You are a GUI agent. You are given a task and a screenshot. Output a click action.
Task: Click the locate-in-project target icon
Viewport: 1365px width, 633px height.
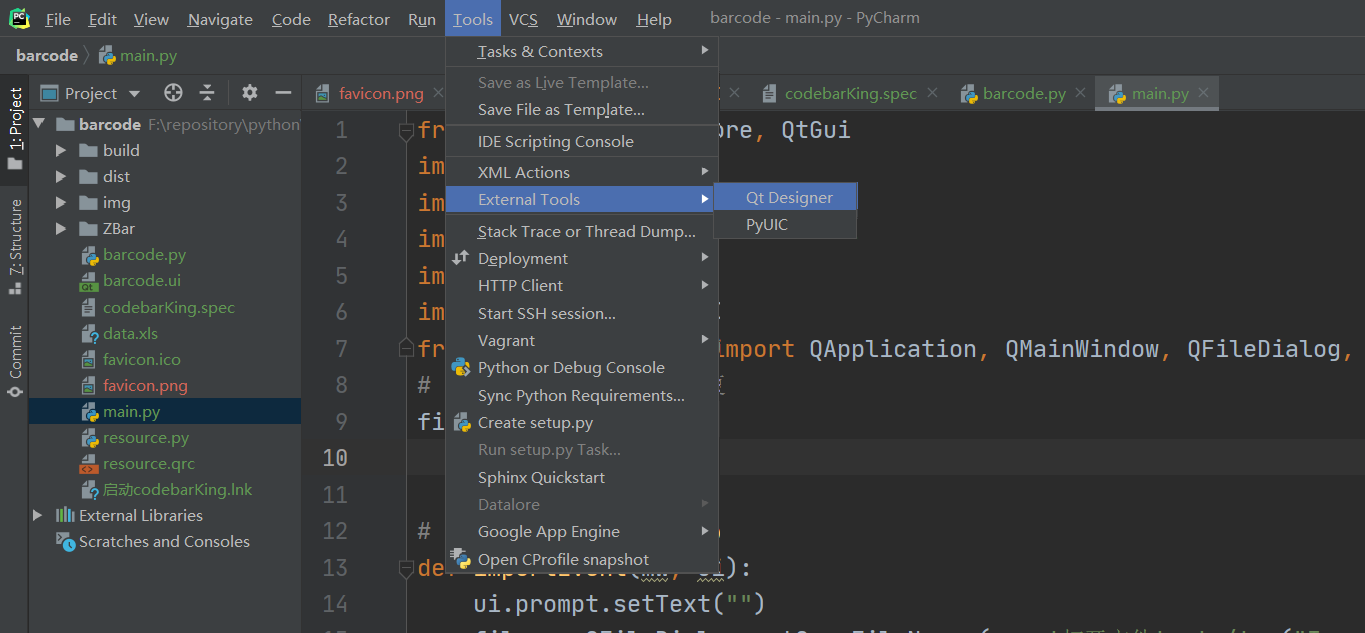tap(173, 93)
